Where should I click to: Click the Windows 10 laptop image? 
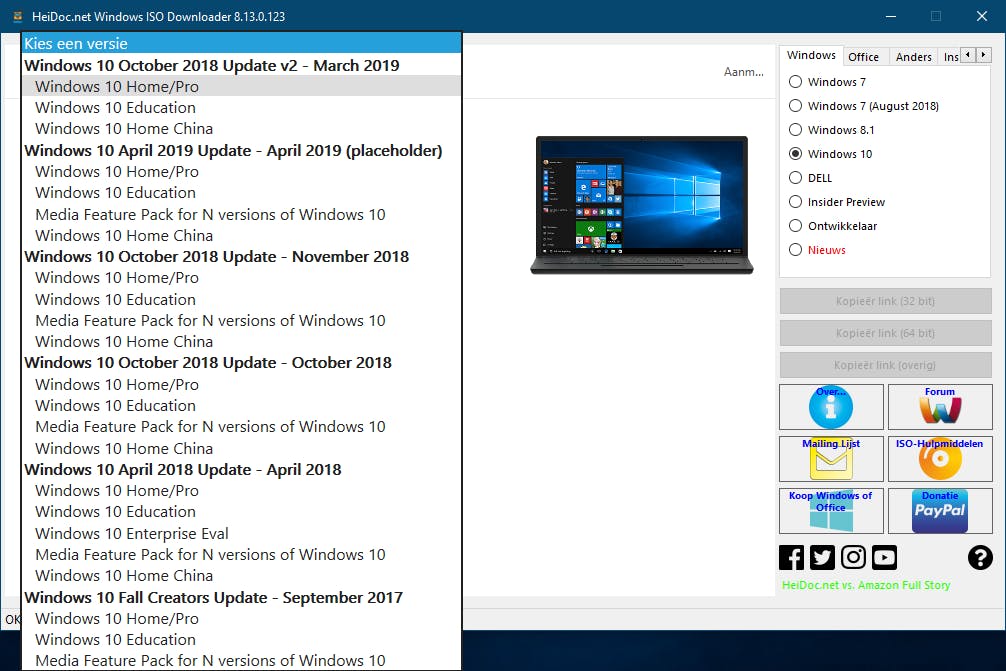642,205
